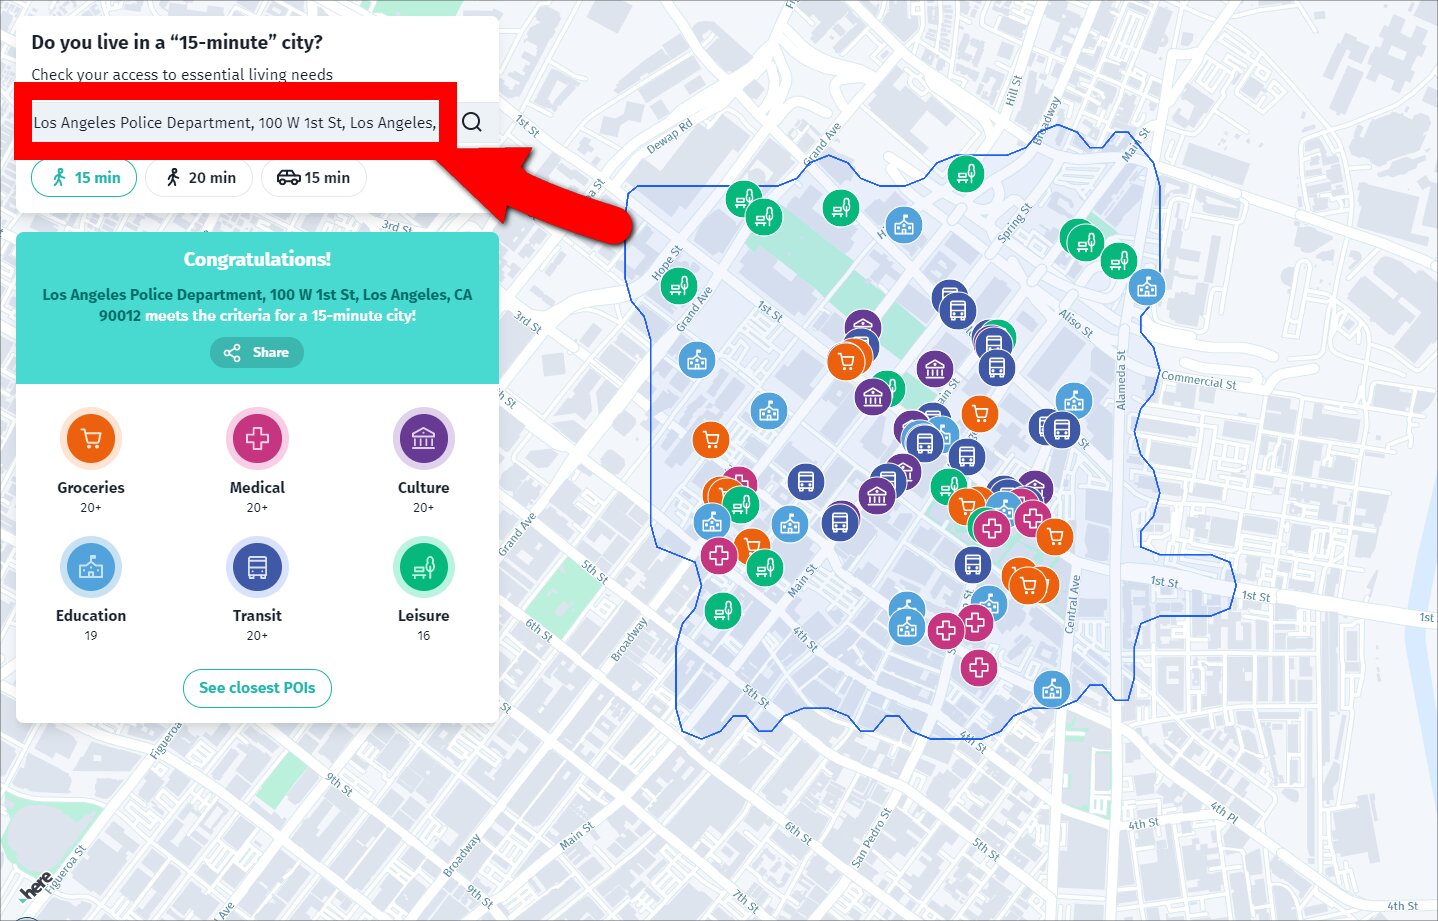The image size is (1438, 921).
Task: Click the Transit bus category icon in panel
Action: coord(257,567)
